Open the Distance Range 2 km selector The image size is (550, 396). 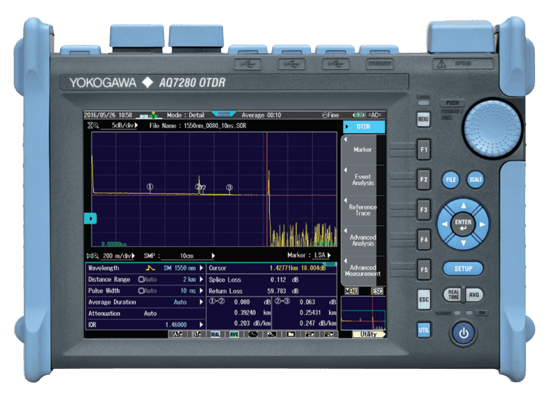146,280
